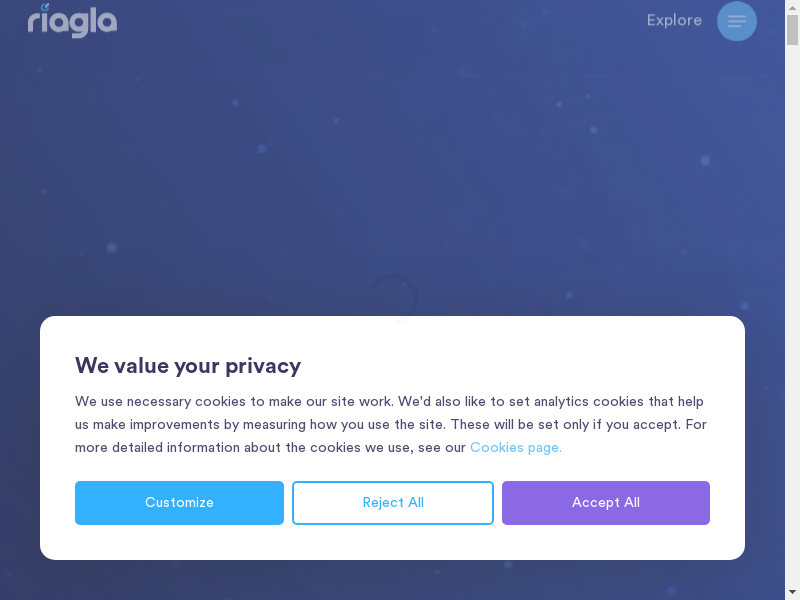Image resolution: width=800 pixels, height=600 pixels.
Task: Choose Reject All cookies
Action: tap(393, 503)
